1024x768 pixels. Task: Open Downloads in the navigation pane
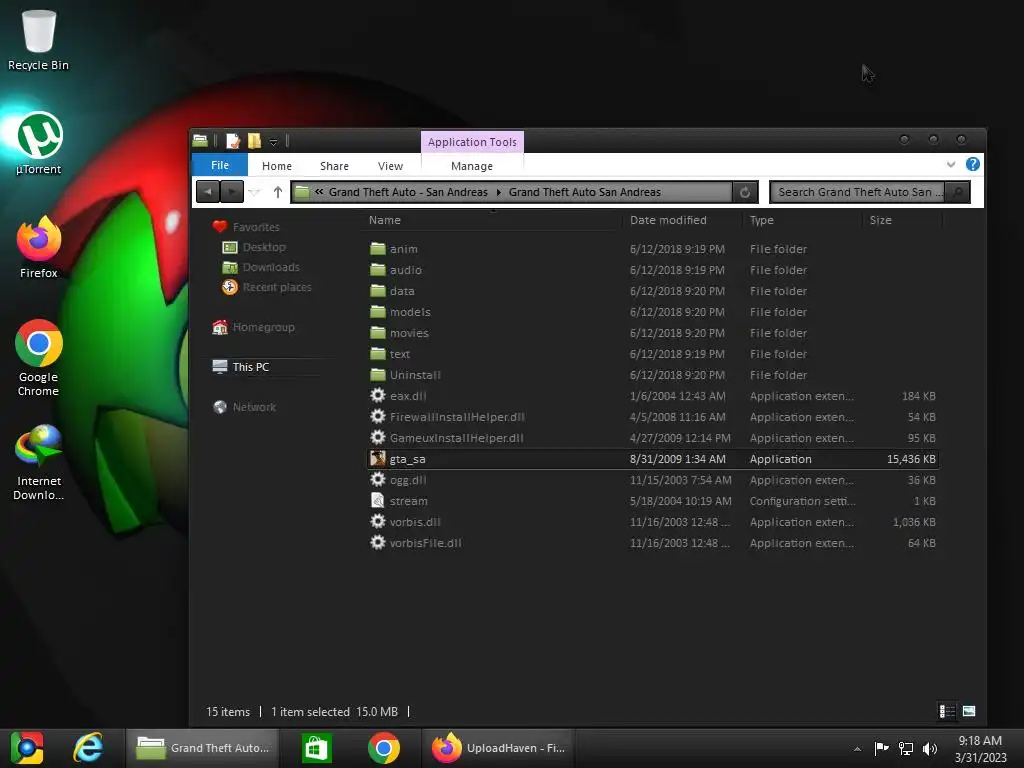pyautogui.click(x=261, y=267)
